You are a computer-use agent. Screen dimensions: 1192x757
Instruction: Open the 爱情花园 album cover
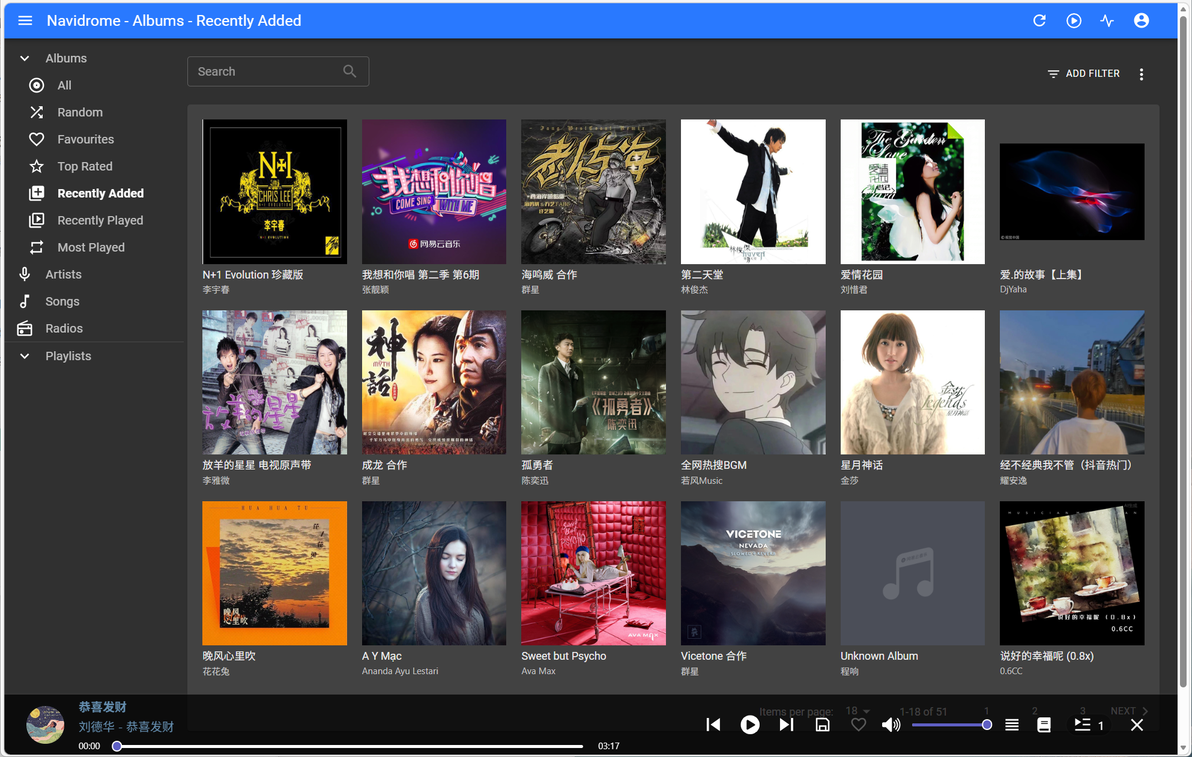pos(912,192)
